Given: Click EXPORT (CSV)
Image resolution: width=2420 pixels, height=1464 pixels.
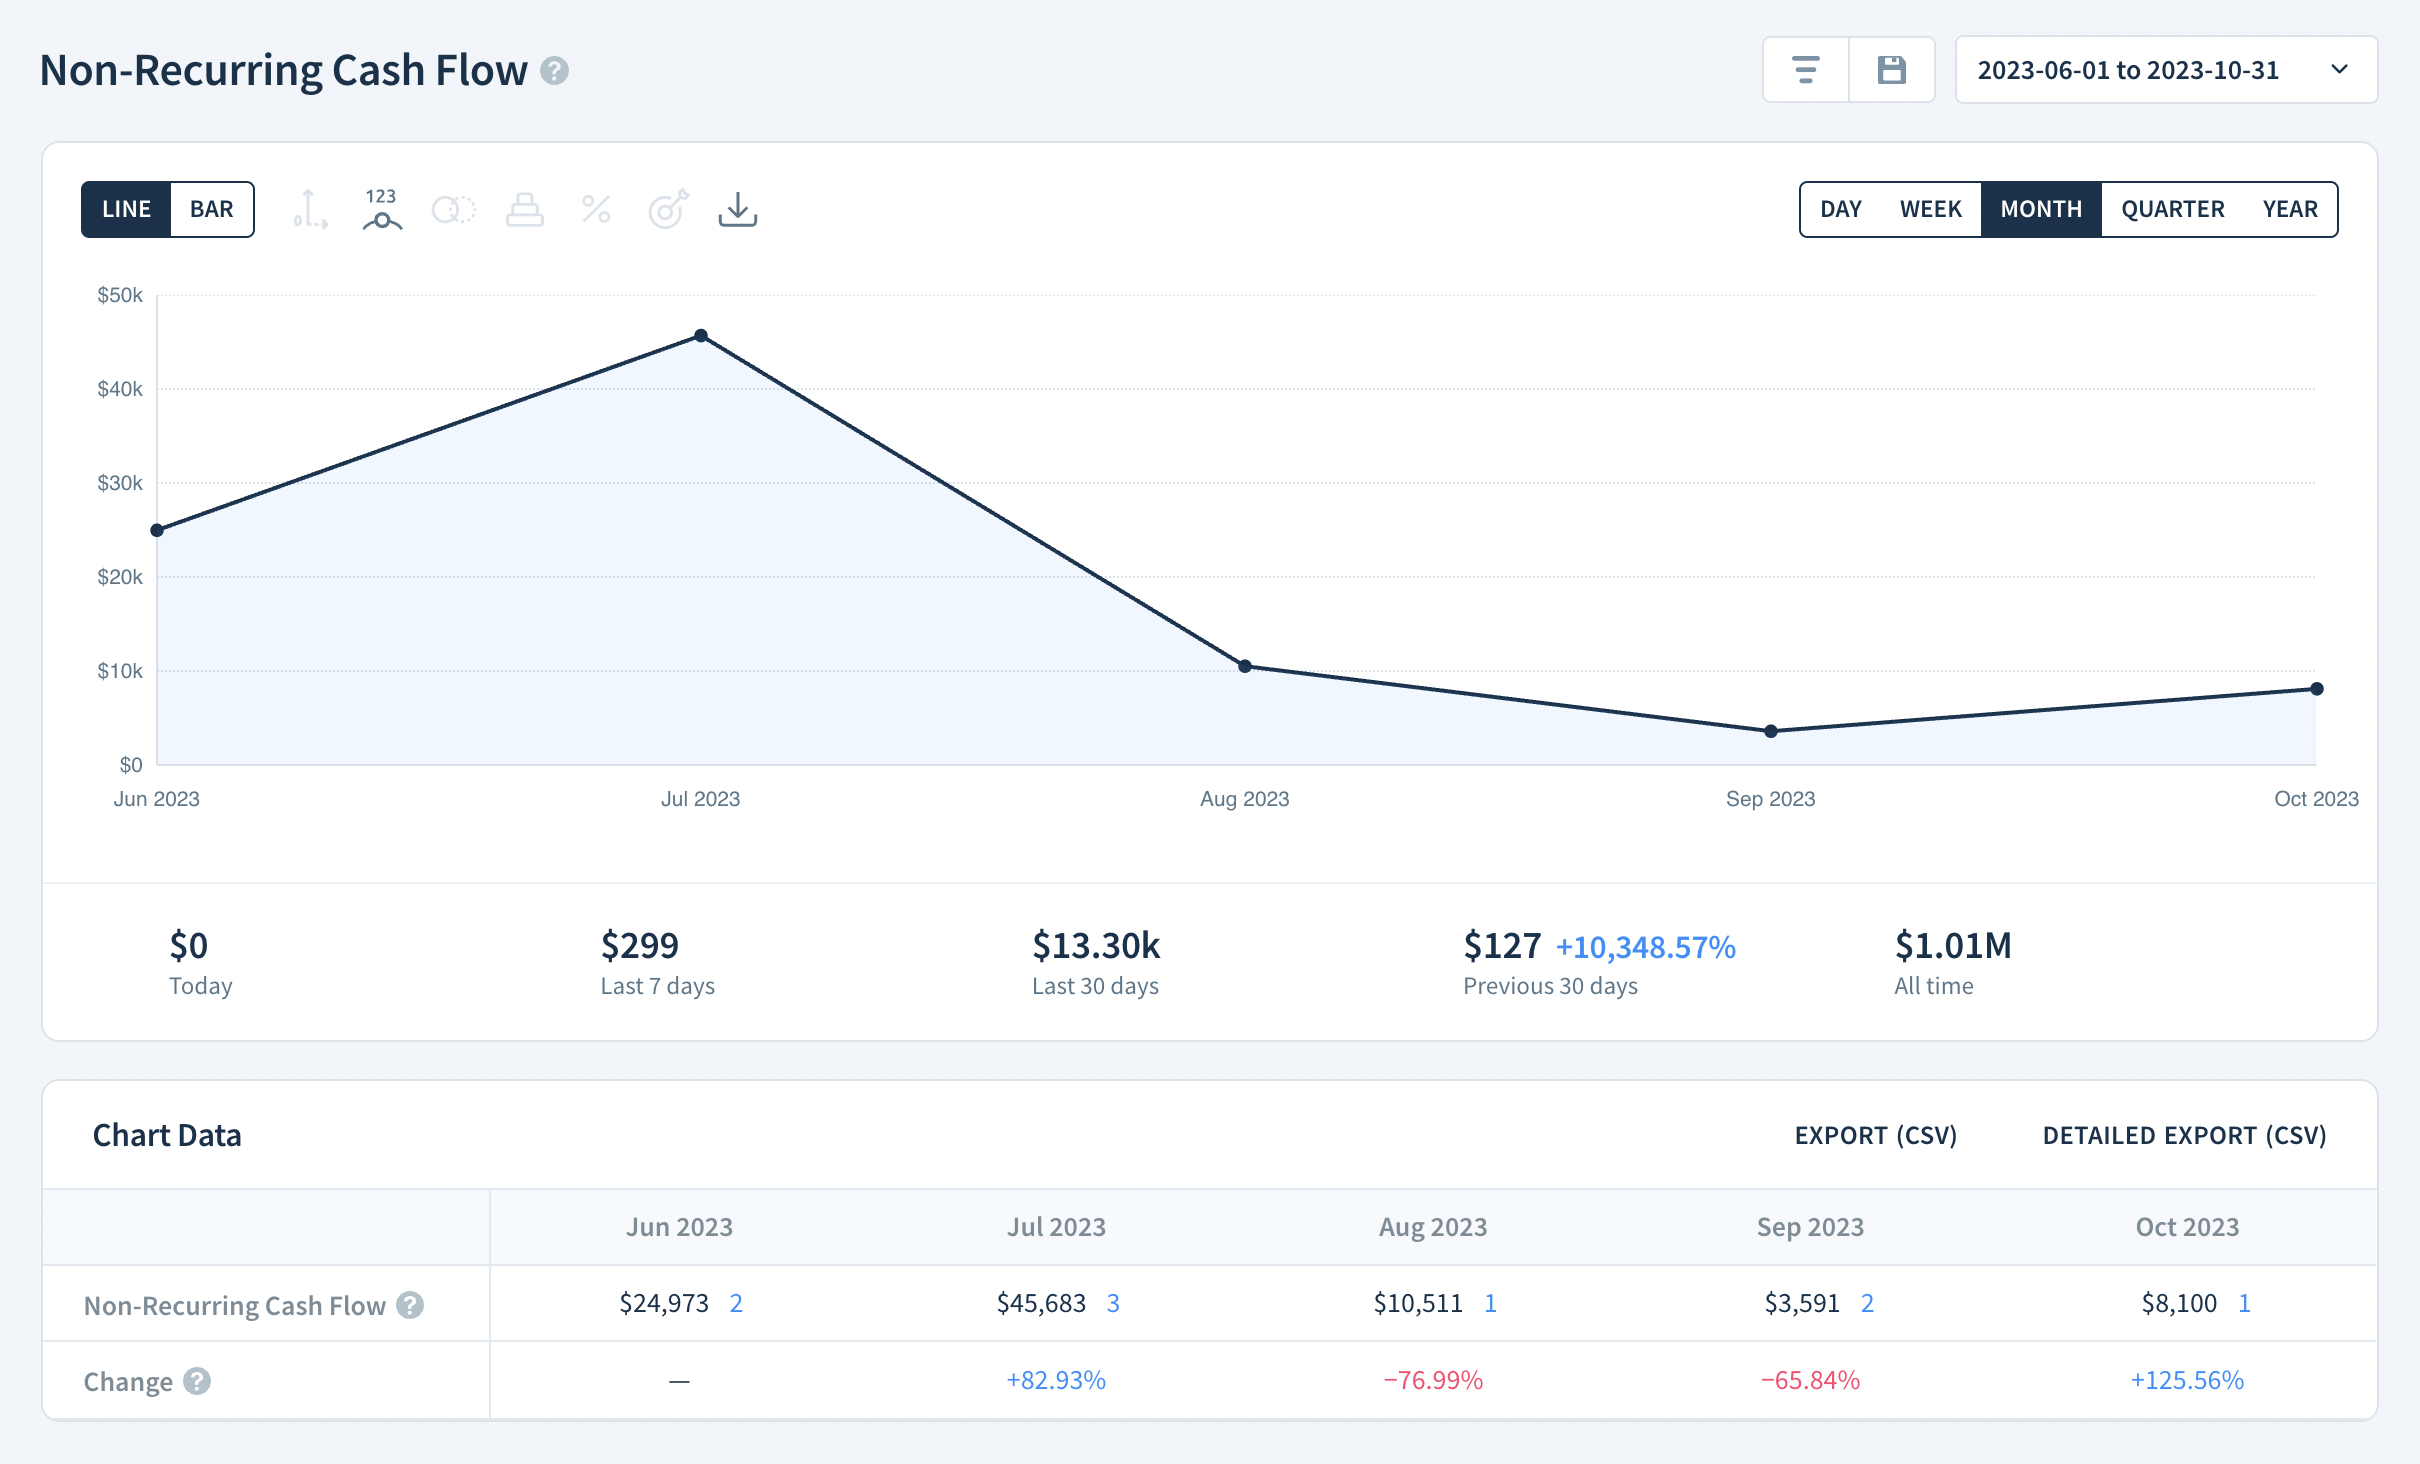Looking at the screenshot, I should (1875, 1135).
